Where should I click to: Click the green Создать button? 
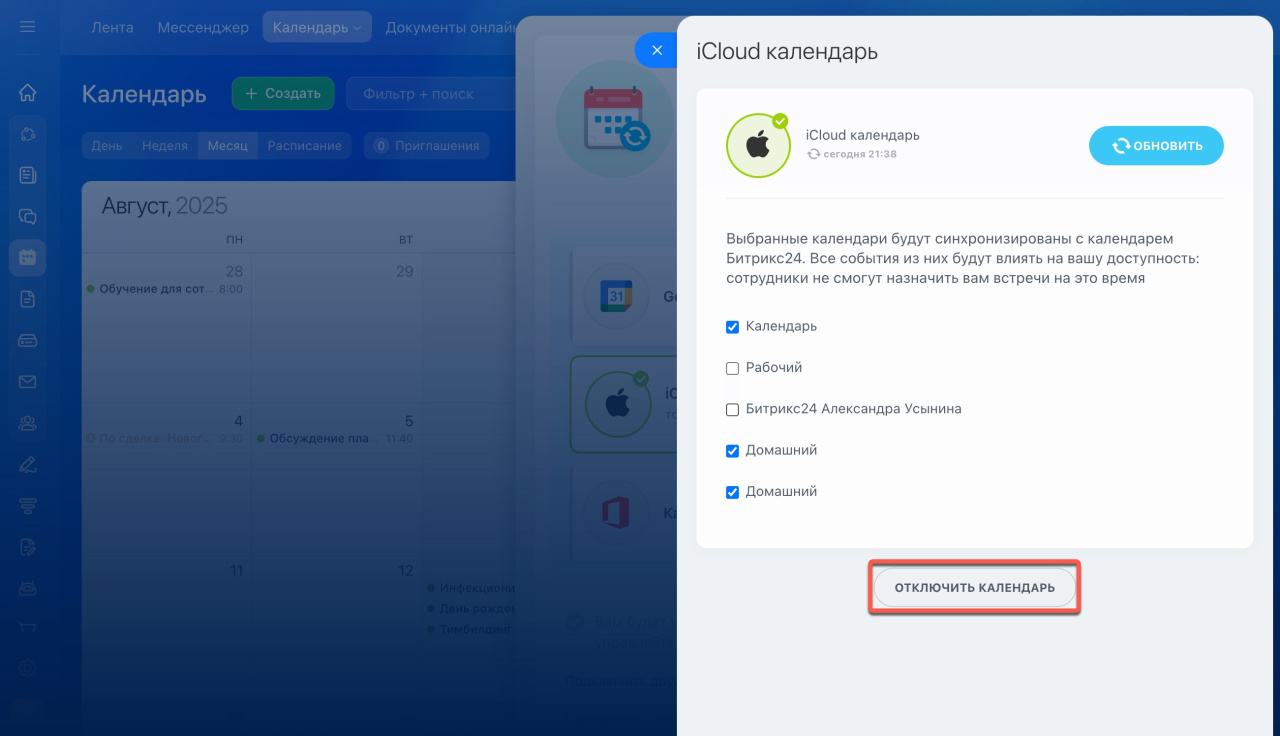click(283, 94)
